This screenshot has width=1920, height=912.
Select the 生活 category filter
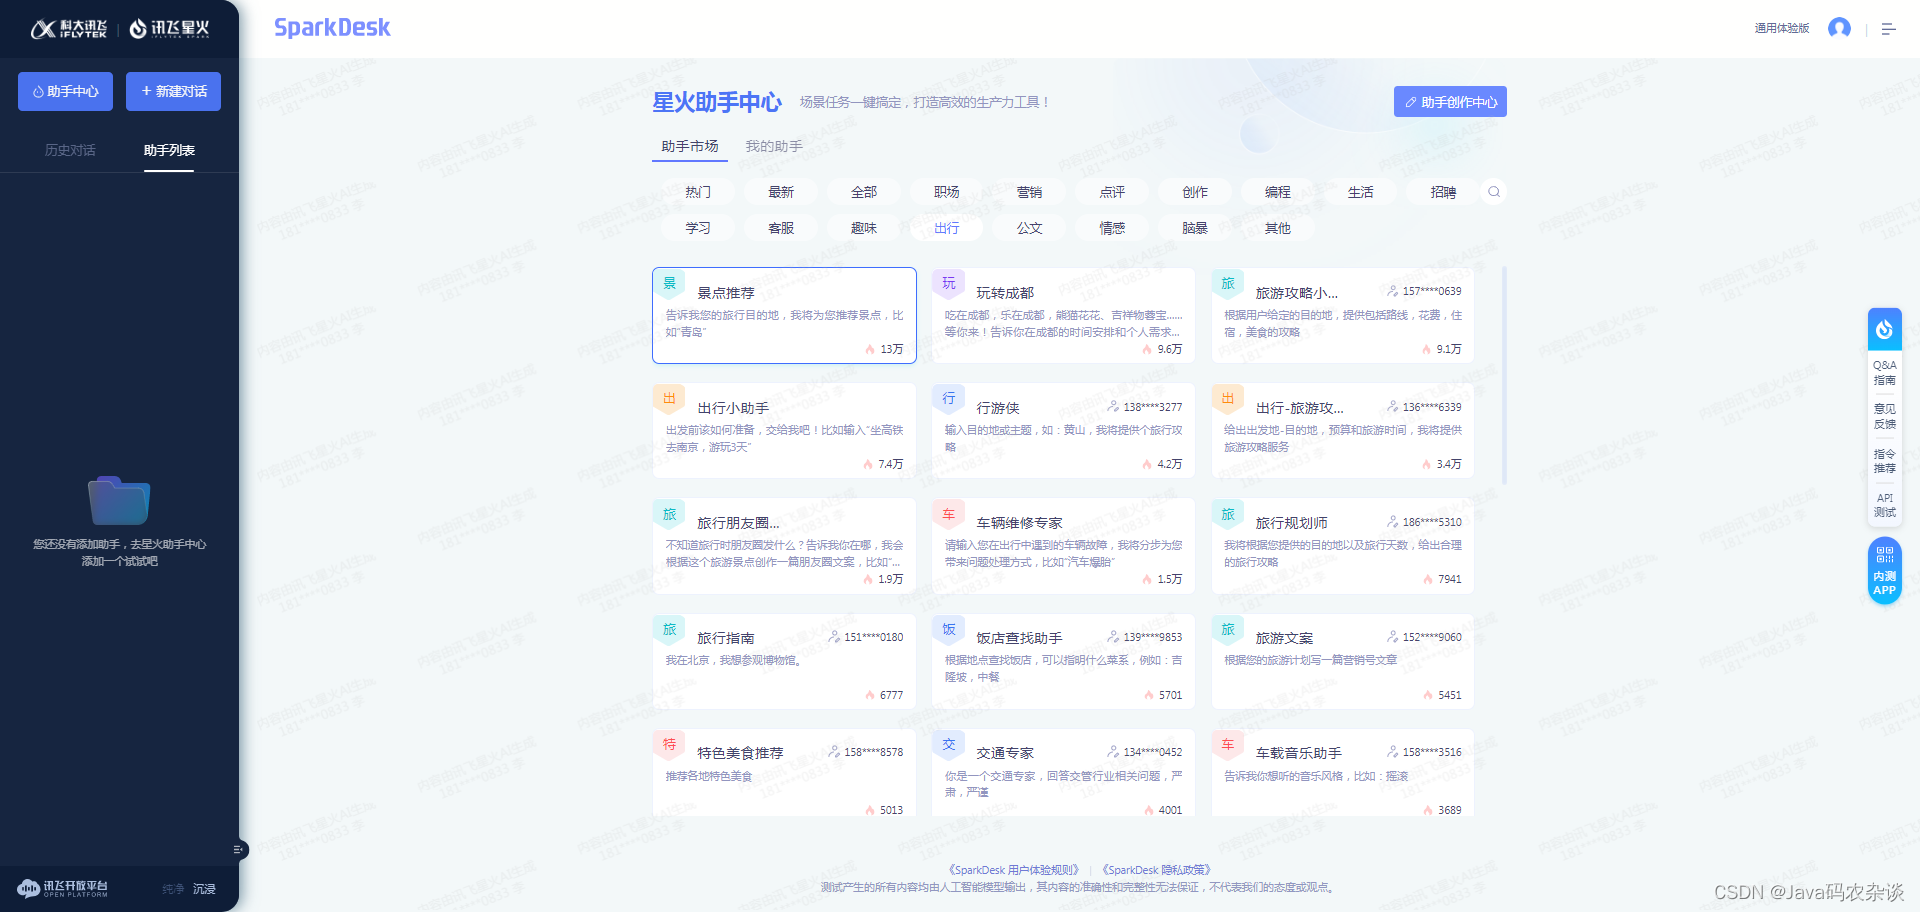coord(1360,192)
